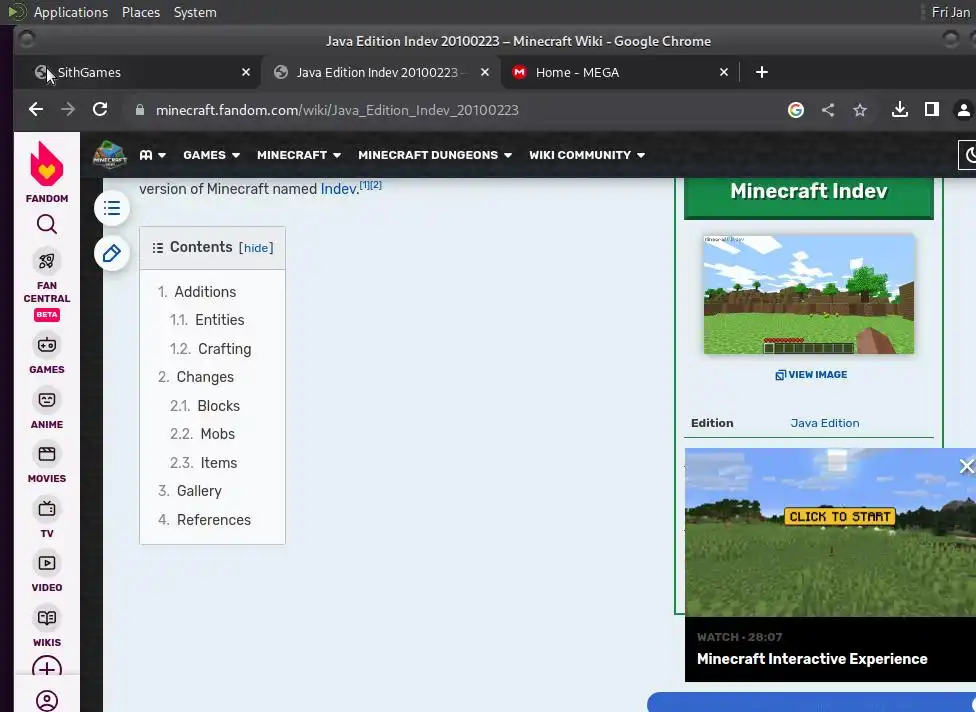This screenshot has width=976, height=712.
Task: Open Chrome downloads icon
Action: tap(899, 110)
